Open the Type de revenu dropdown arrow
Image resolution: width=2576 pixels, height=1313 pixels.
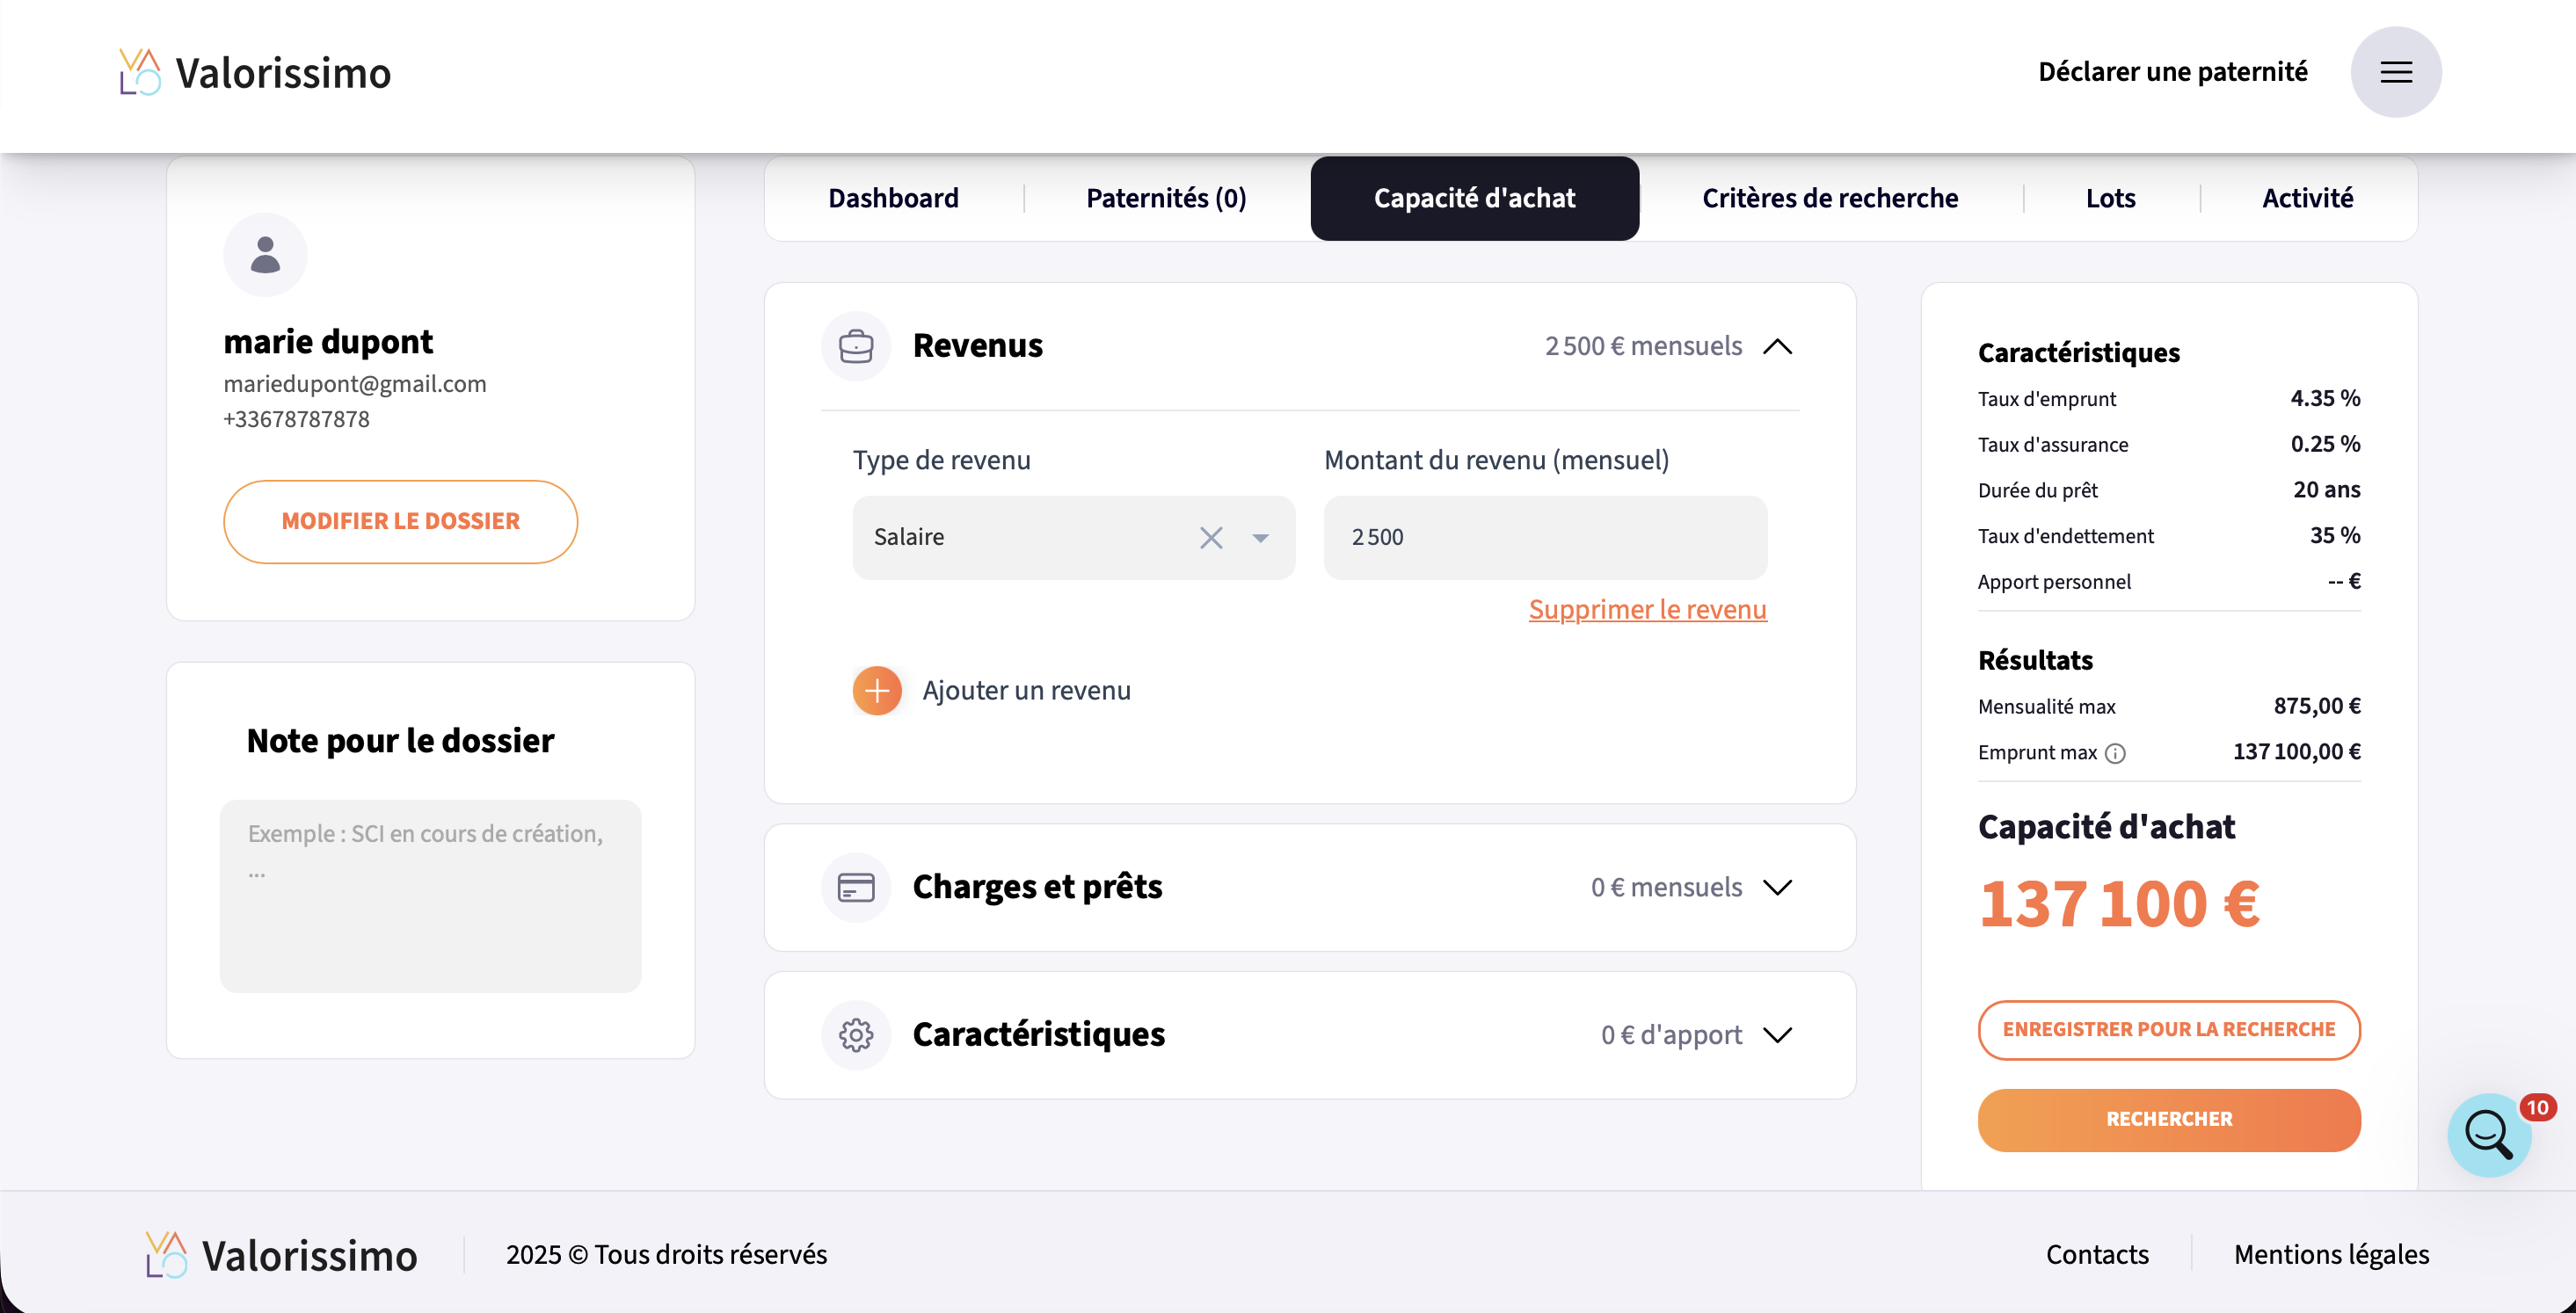pyautogui.click(x=1260, y=538)
